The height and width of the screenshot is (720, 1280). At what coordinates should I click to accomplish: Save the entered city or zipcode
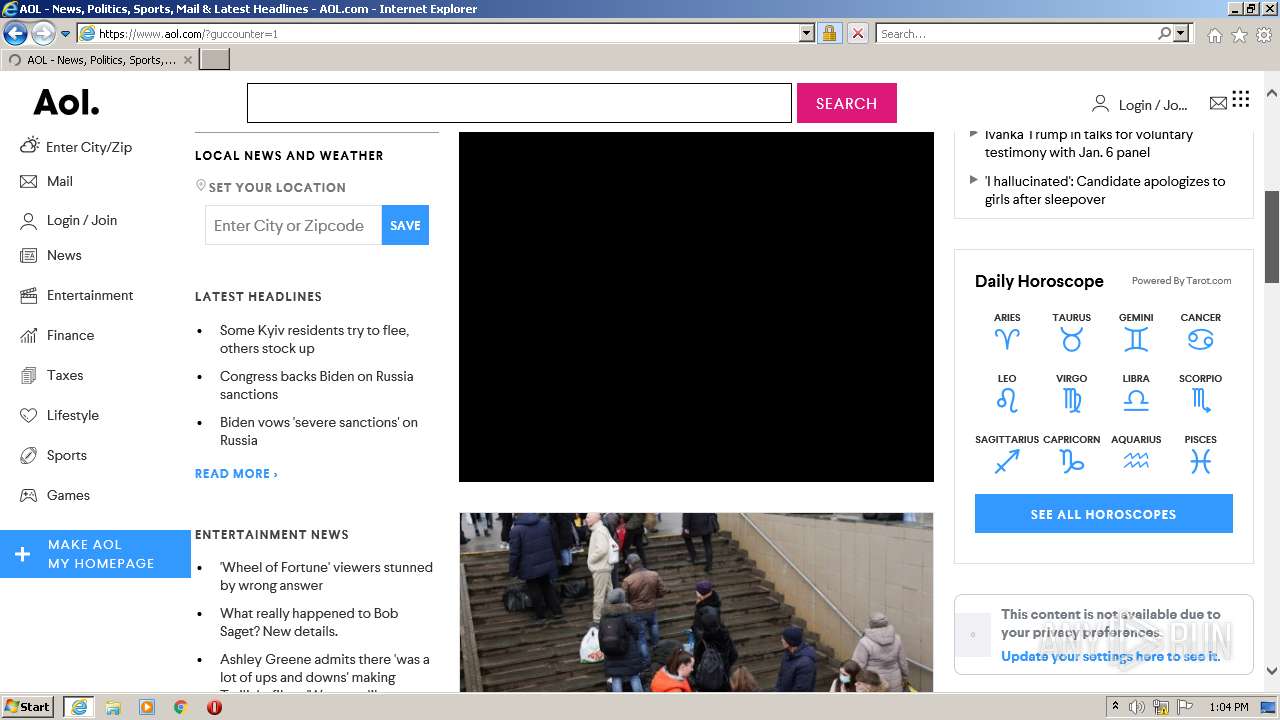point(405,225)
